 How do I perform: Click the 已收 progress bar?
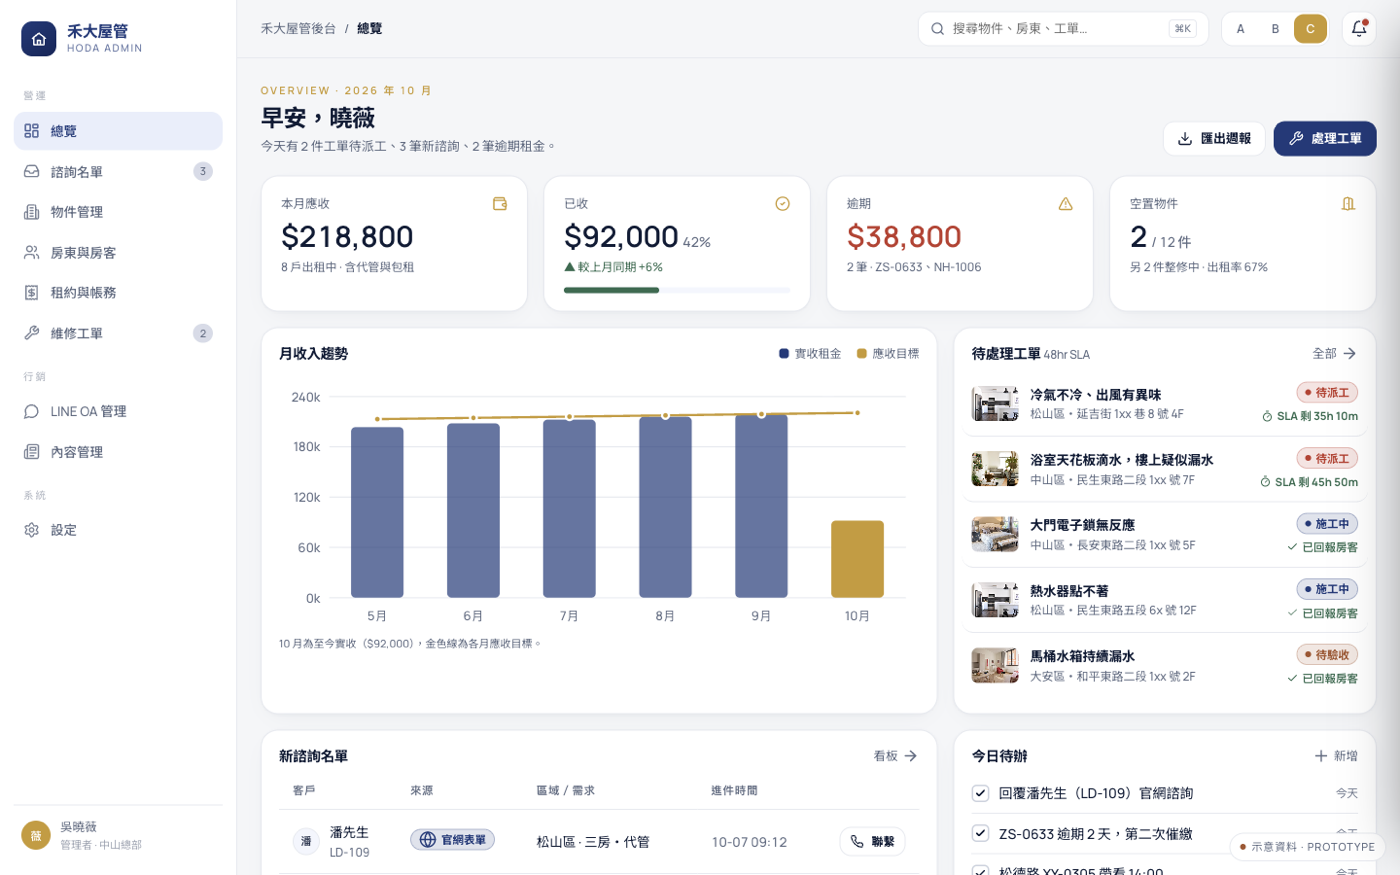677,290
